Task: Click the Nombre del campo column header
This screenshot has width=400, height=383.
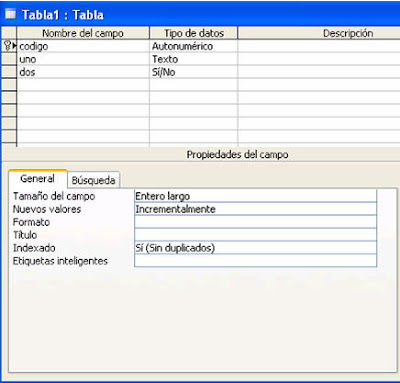Action: [x=83, y=33]
